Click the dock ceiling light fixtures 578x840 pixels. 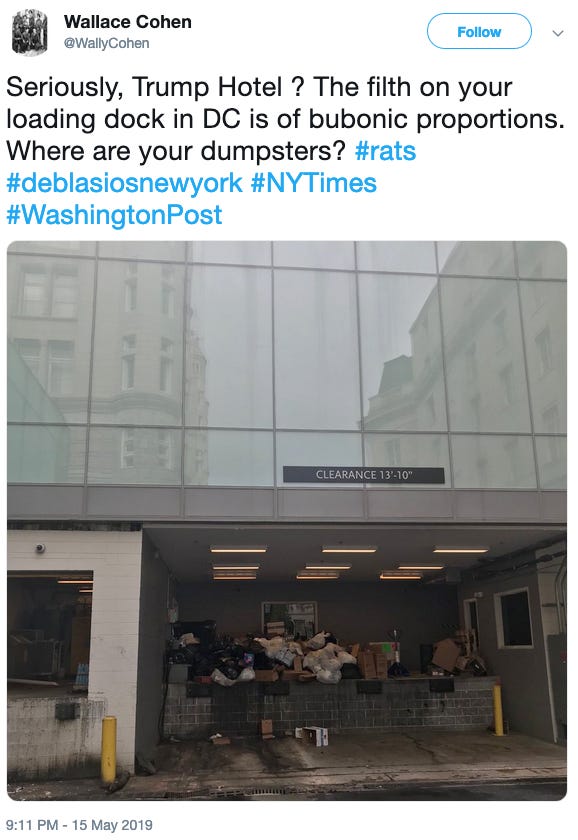(349, 562)
